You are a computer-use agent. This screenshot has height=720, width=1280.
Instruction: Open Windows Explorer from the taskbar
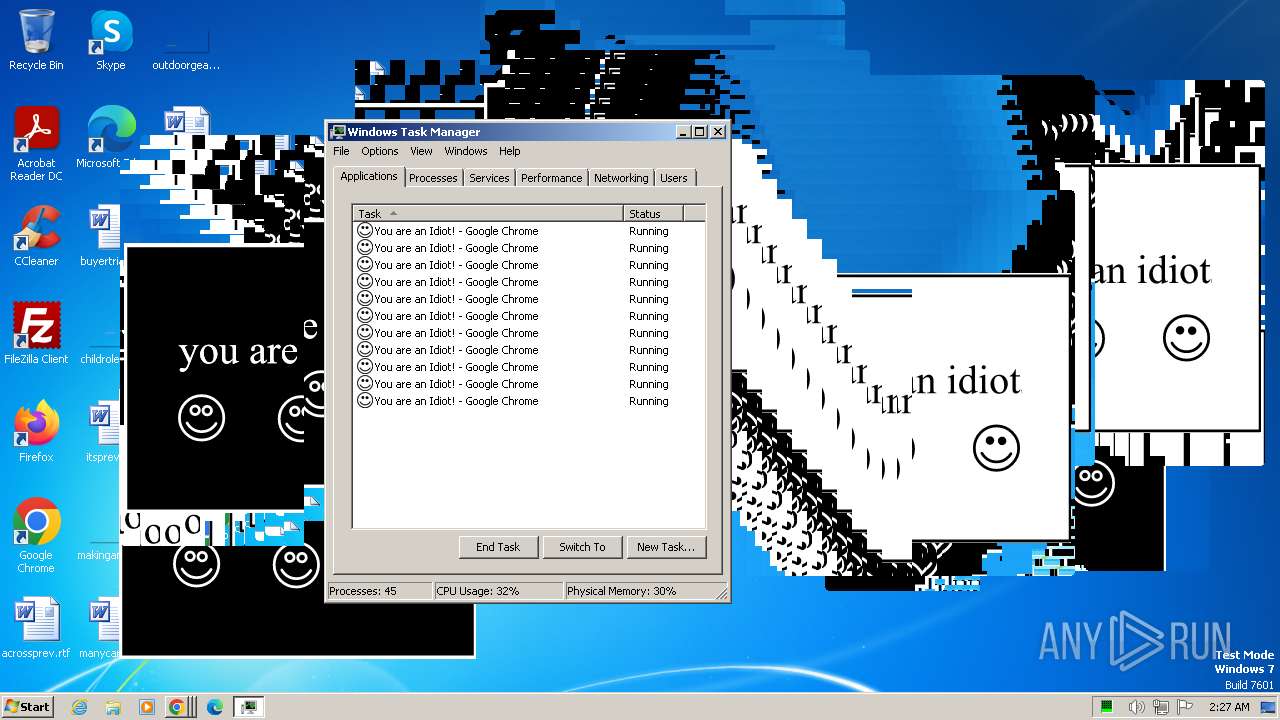pos(113,707)
